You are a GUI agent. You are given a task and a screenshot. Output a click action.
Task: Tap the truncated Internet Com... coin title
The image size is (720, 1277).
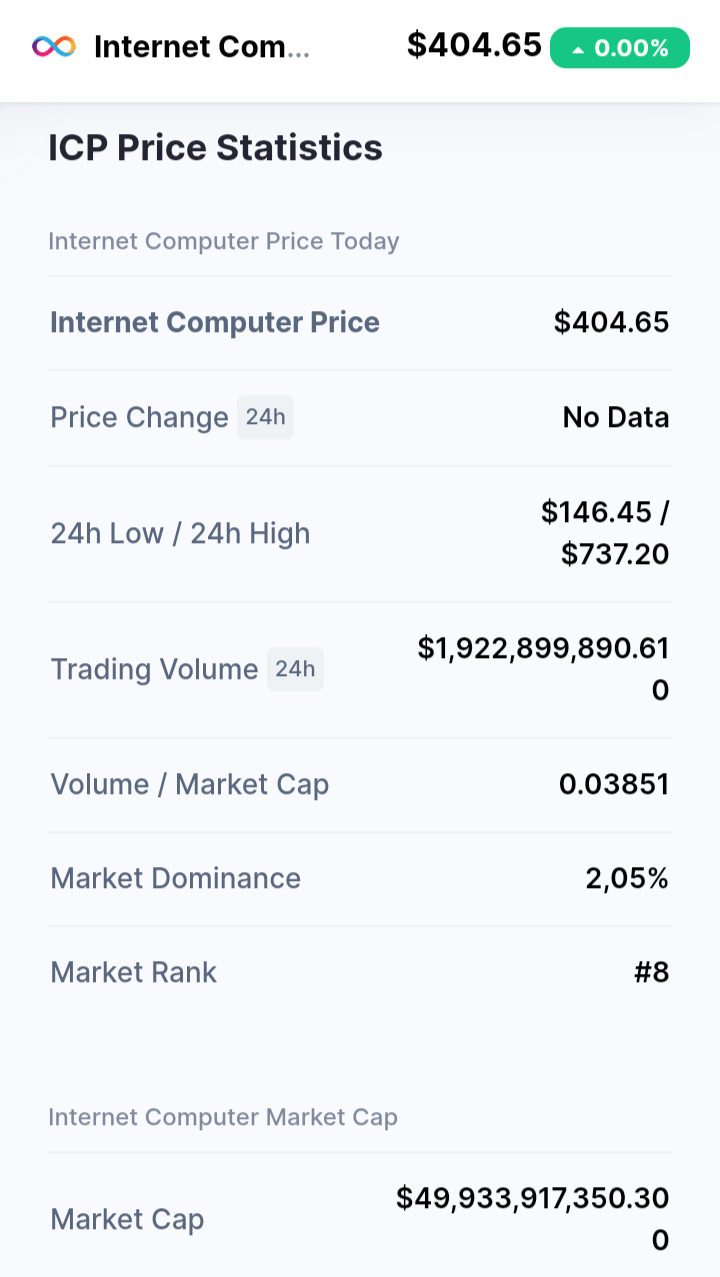[x=202, y=47]
